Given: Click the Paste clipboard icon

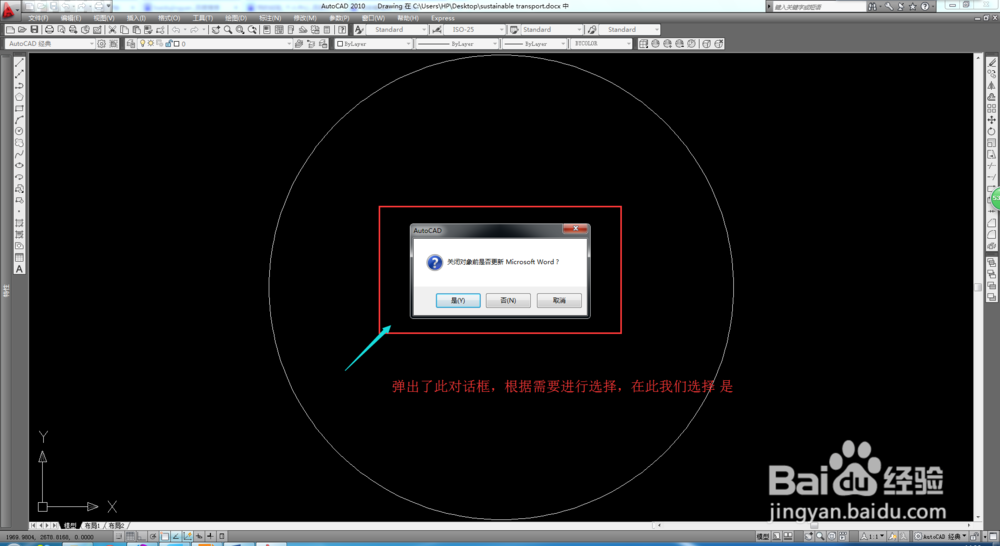Looking at the screenshot, I should (x=136, y=29).
